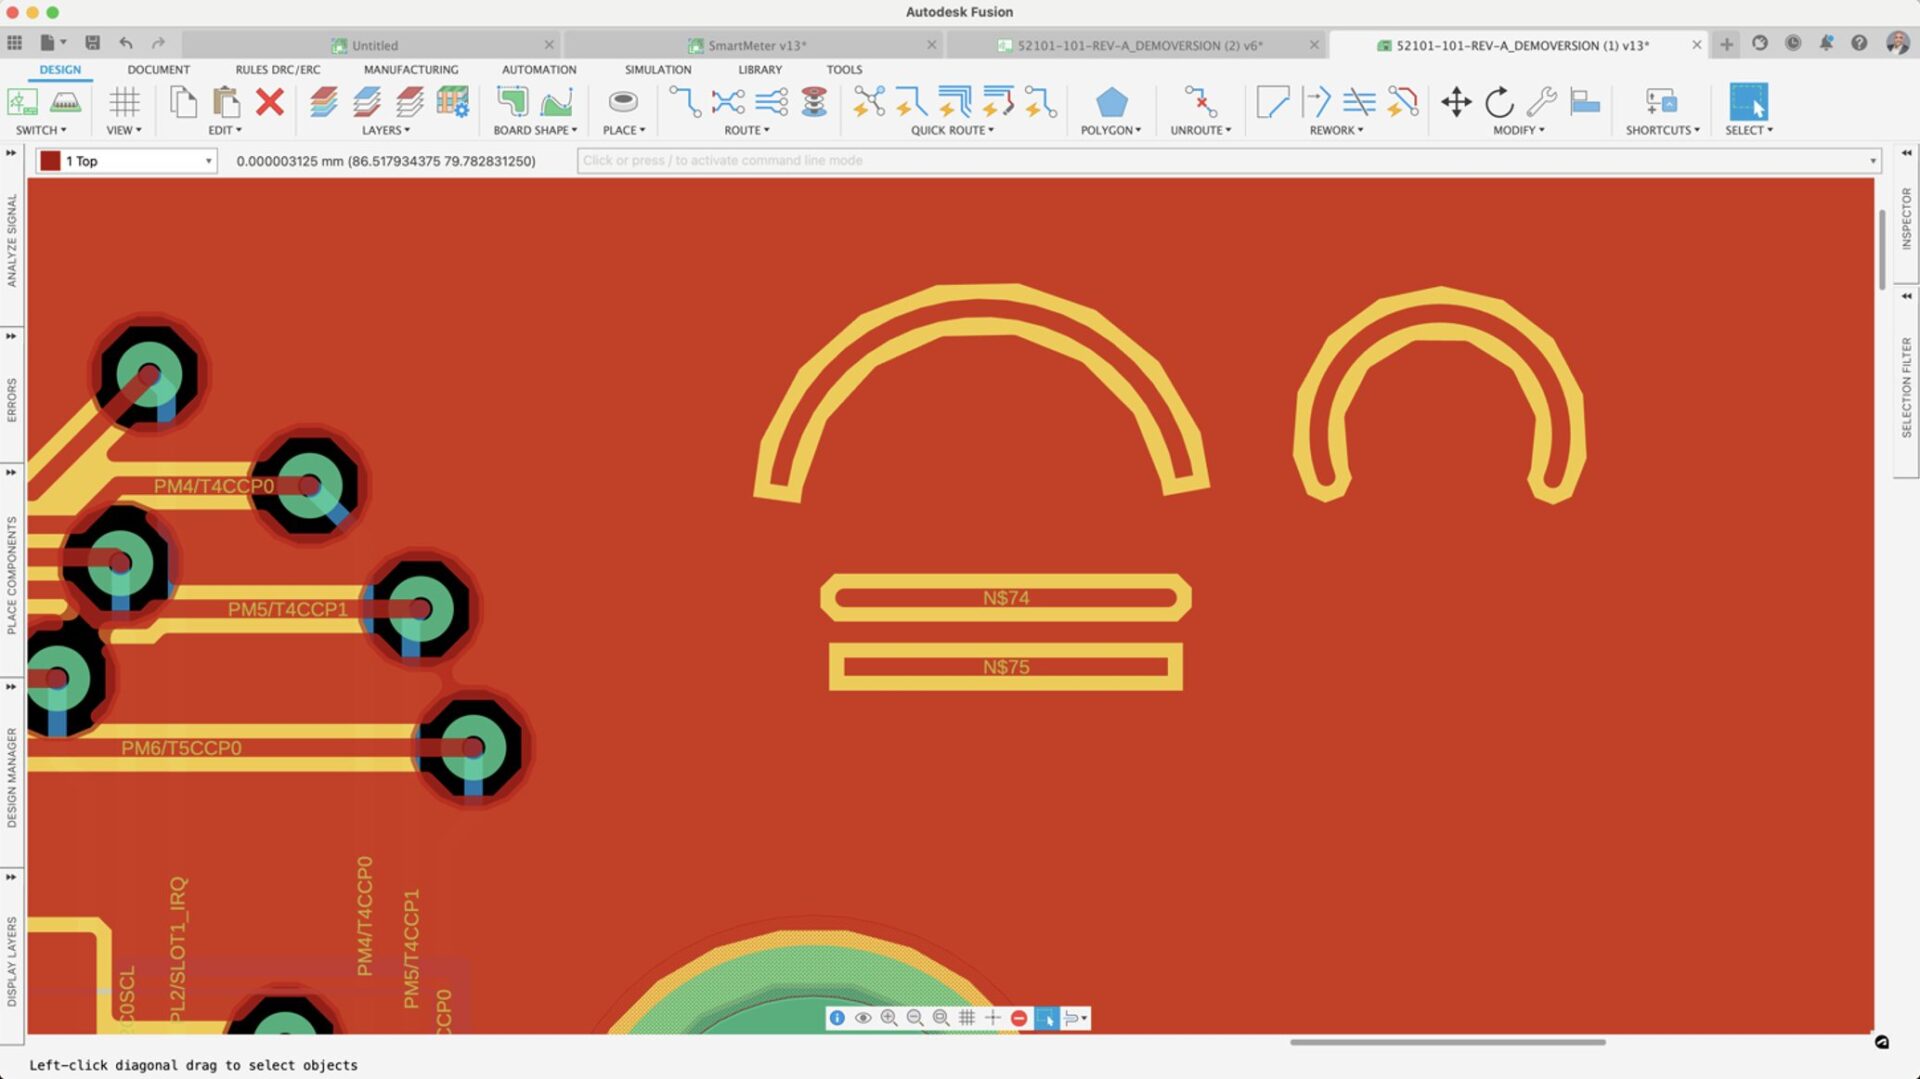Viewport: 1920px width, 1079px height.
Task: Select the Miter corner tool in Rework
Action: click(x=1272, y=102)
